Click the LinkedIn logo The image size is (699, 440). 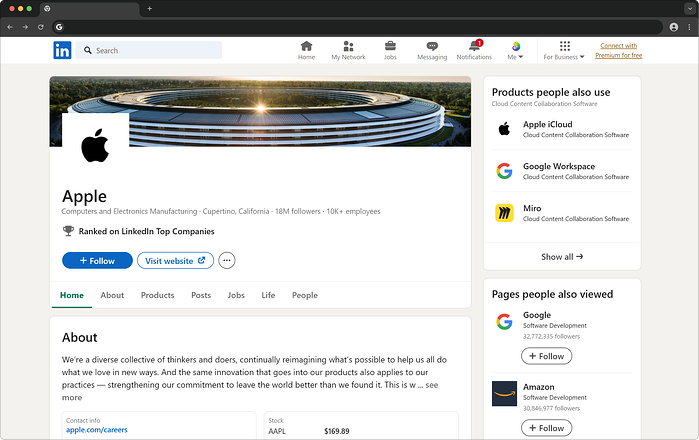63,50
